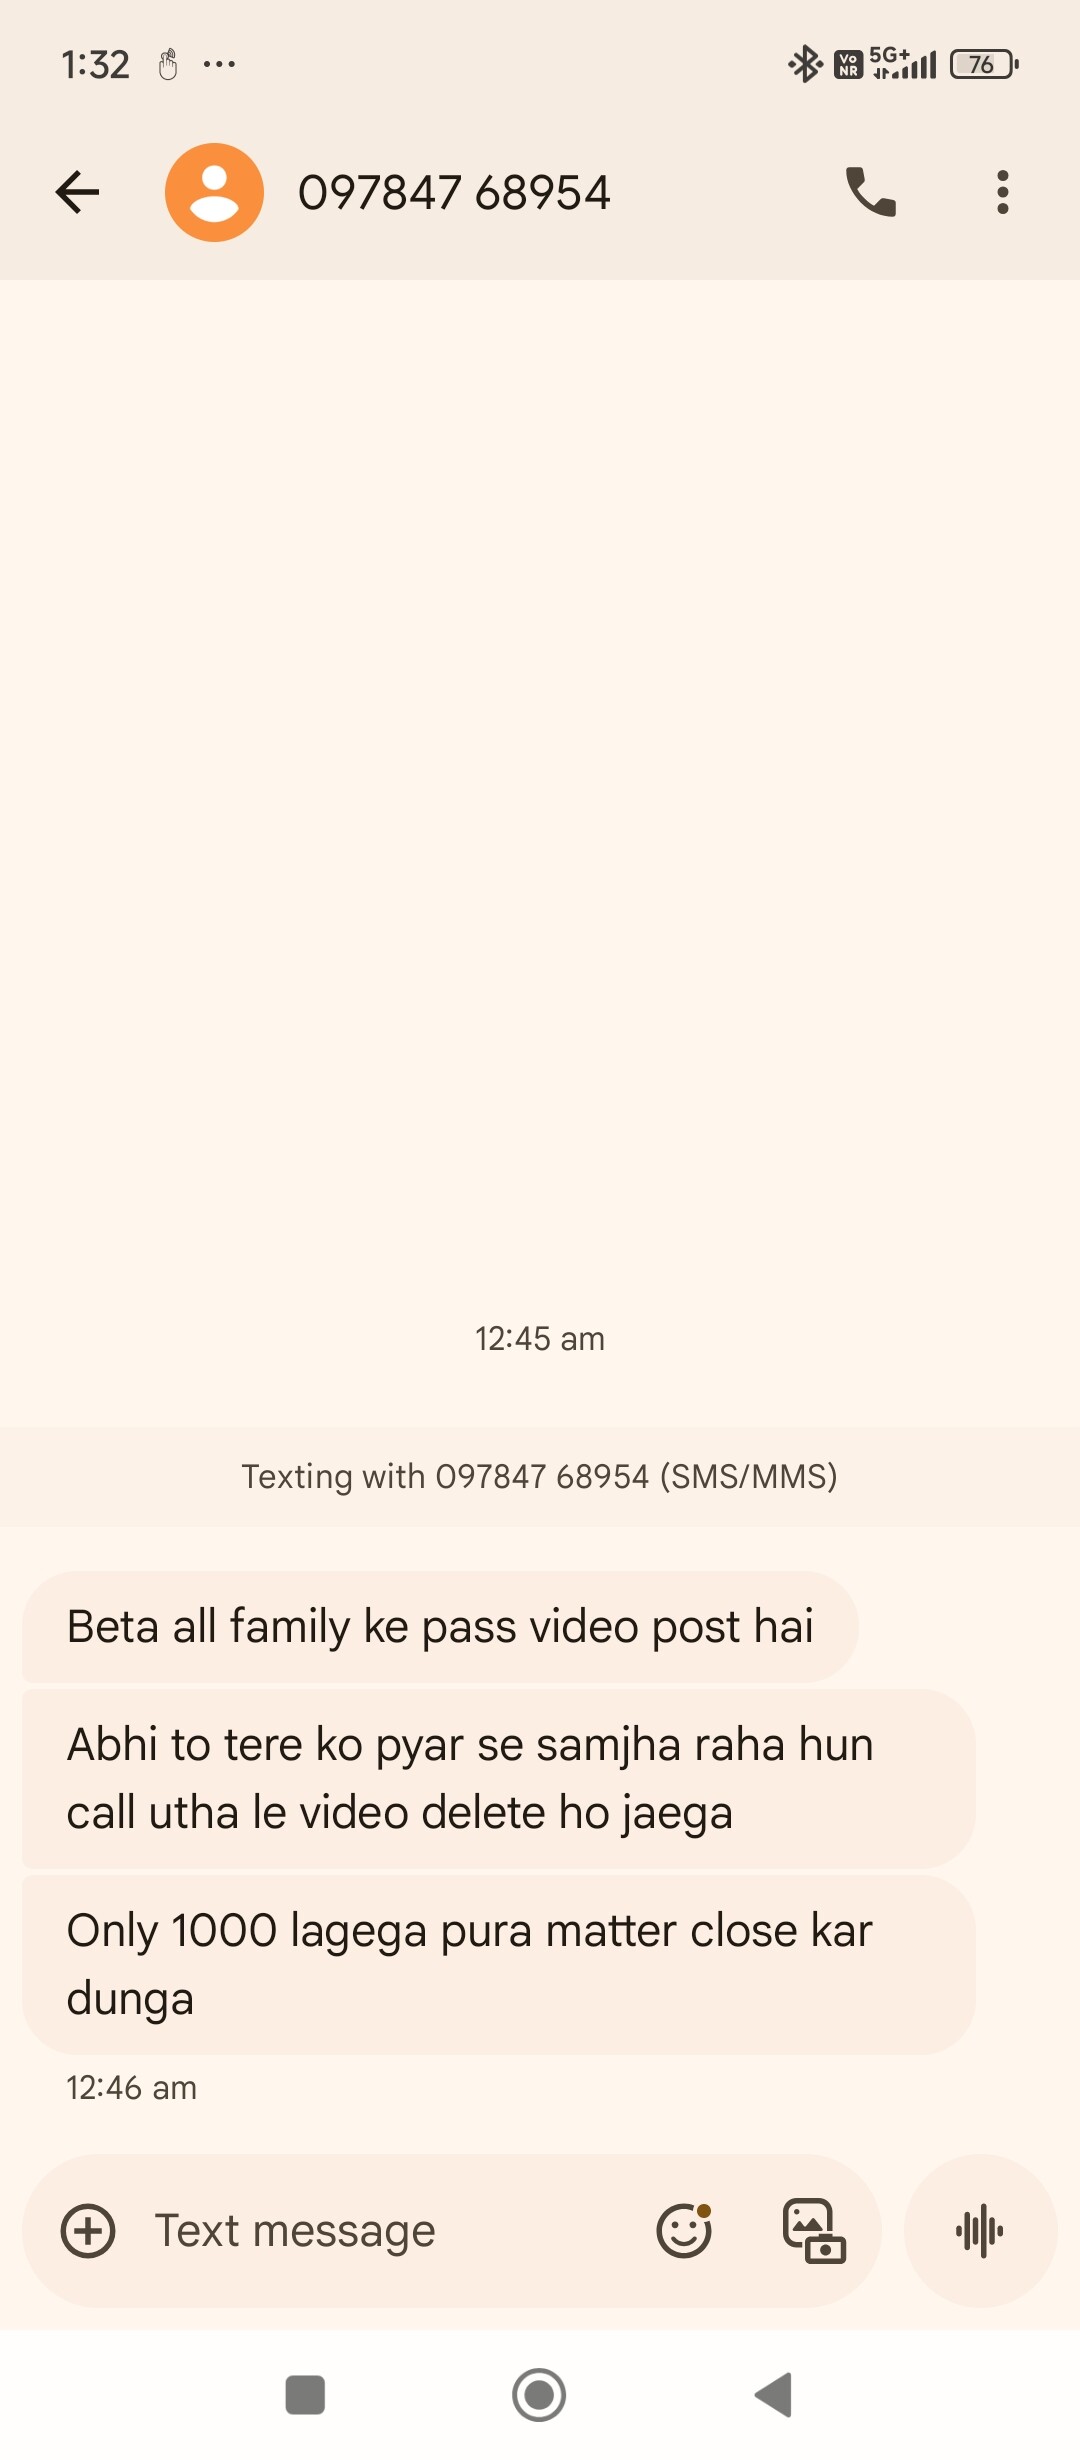Select the 'Beta all family' message bubble
Screen dimensions: 1080x2460
click(x=440, y=1627)
